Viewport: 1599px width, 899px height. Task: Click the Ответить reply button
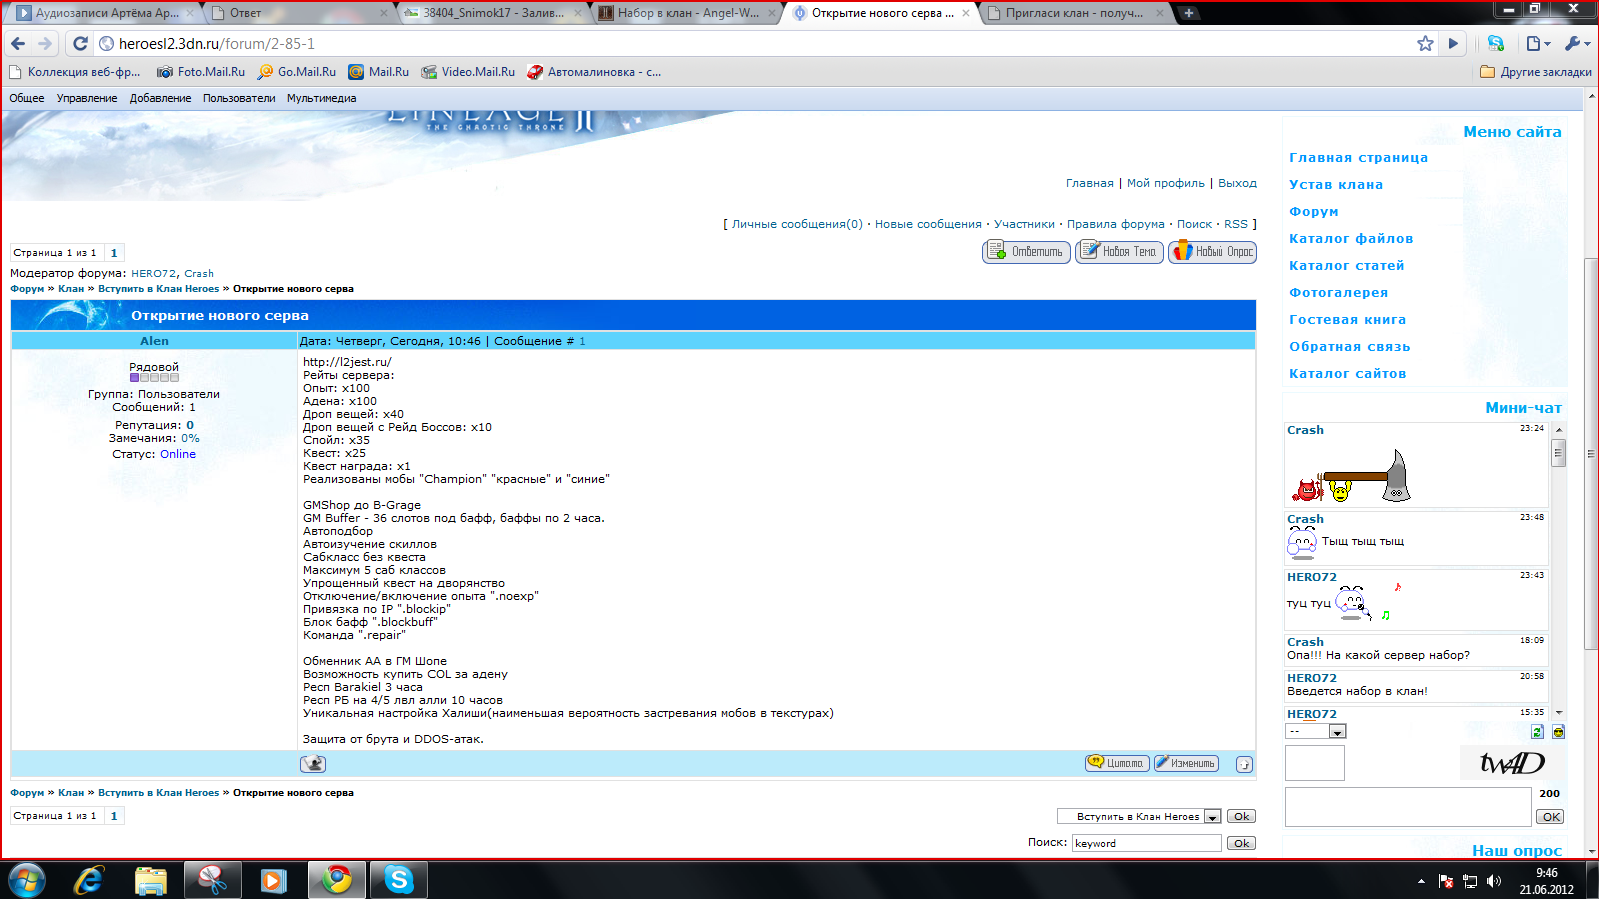pos(1026,252)
